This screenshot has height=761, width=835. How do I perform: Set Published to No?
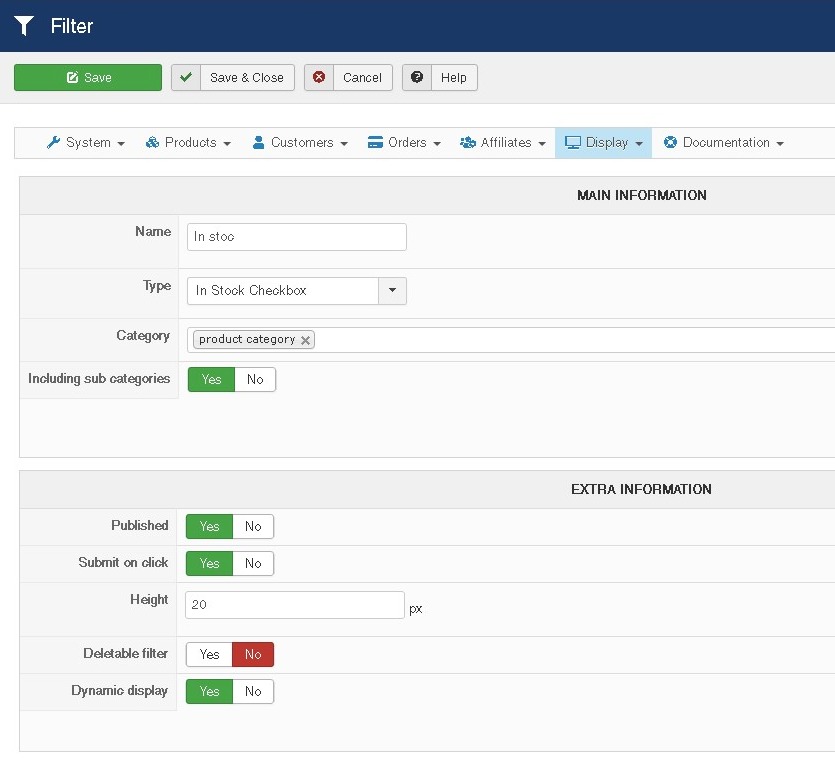(x=253, y=527)
